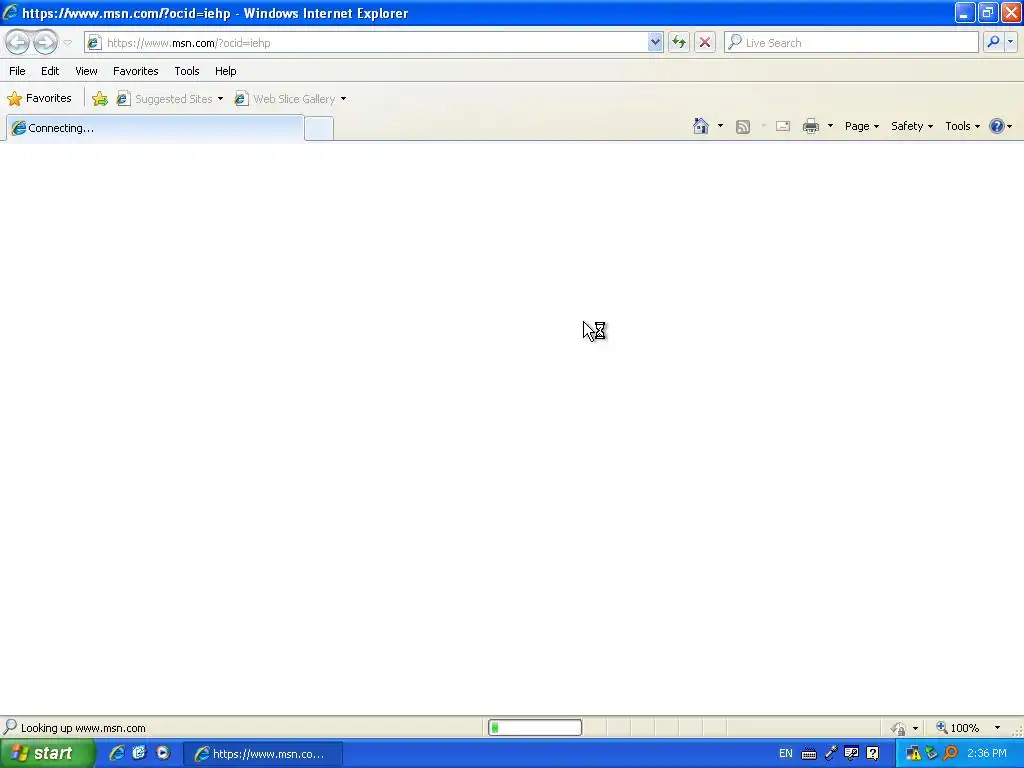Click the Forward navigation arrow
1024x768 pixels.
(45, 42)
